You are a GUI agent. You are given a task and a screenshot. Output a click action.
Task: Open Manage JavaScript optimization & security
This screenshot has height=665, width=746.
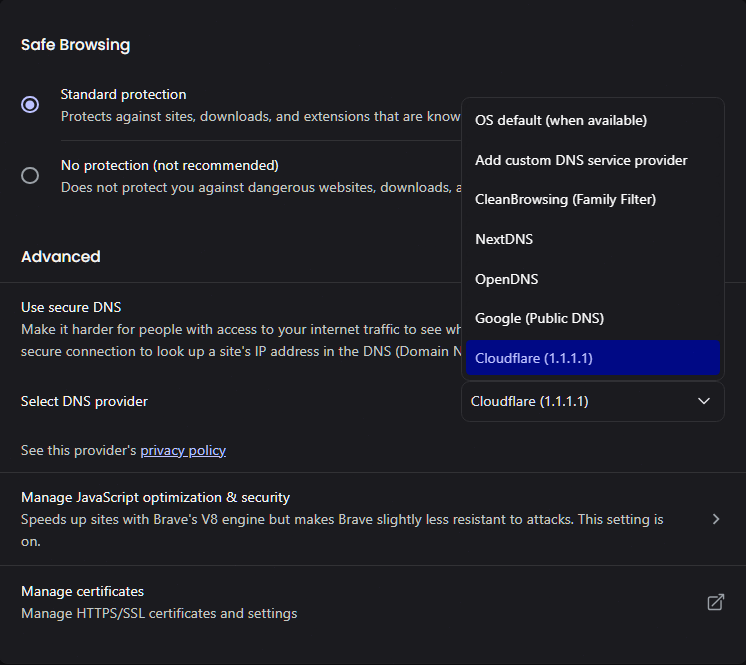click(155, 497)
